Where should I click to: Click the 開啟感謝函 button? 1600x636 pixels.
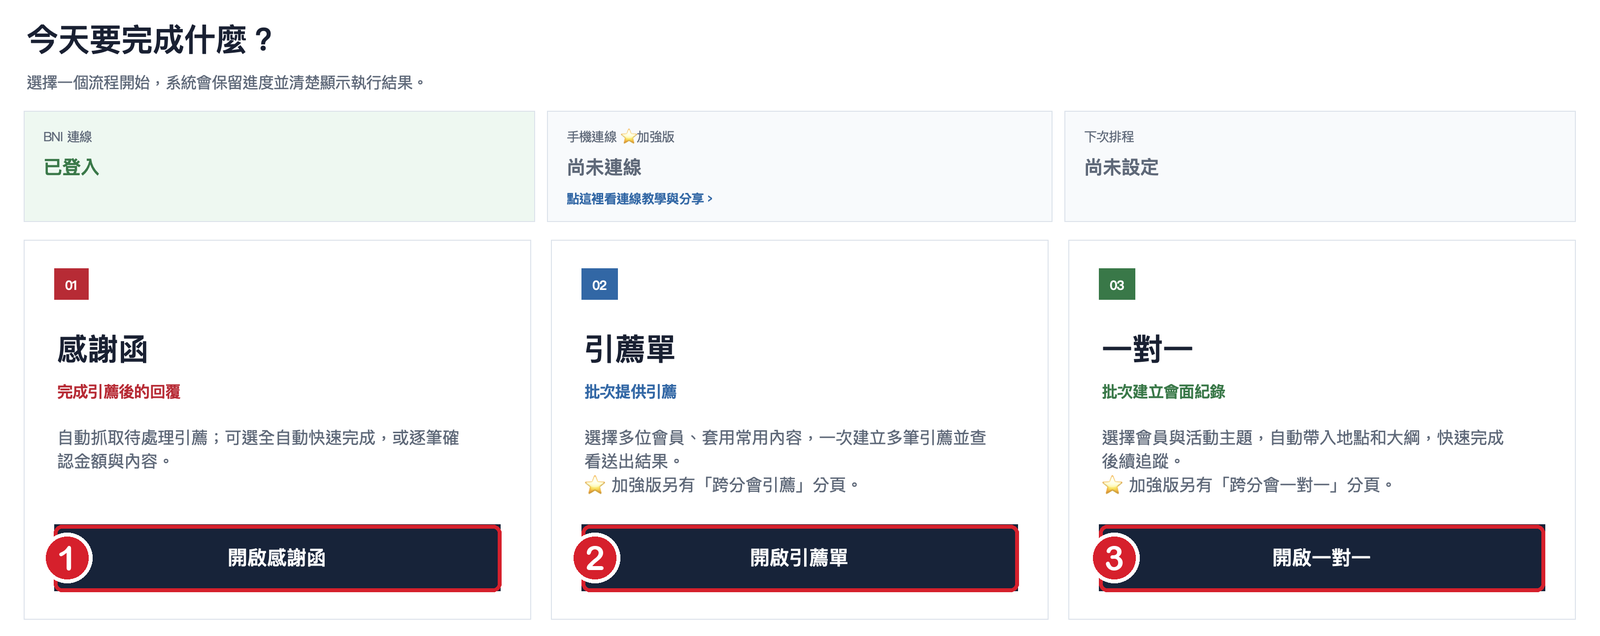[x=277, y=558]
